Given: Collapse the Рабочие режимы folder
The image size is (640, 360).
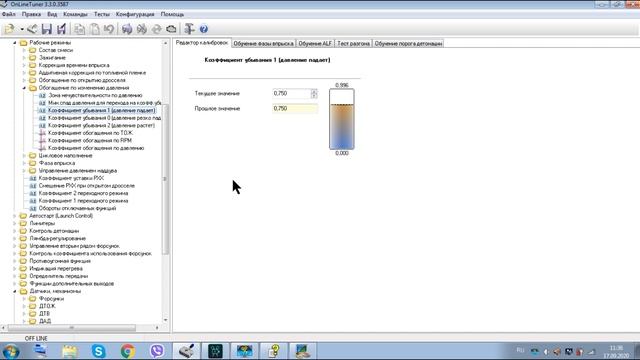Looking at the screenshot, I should point(15,42).
